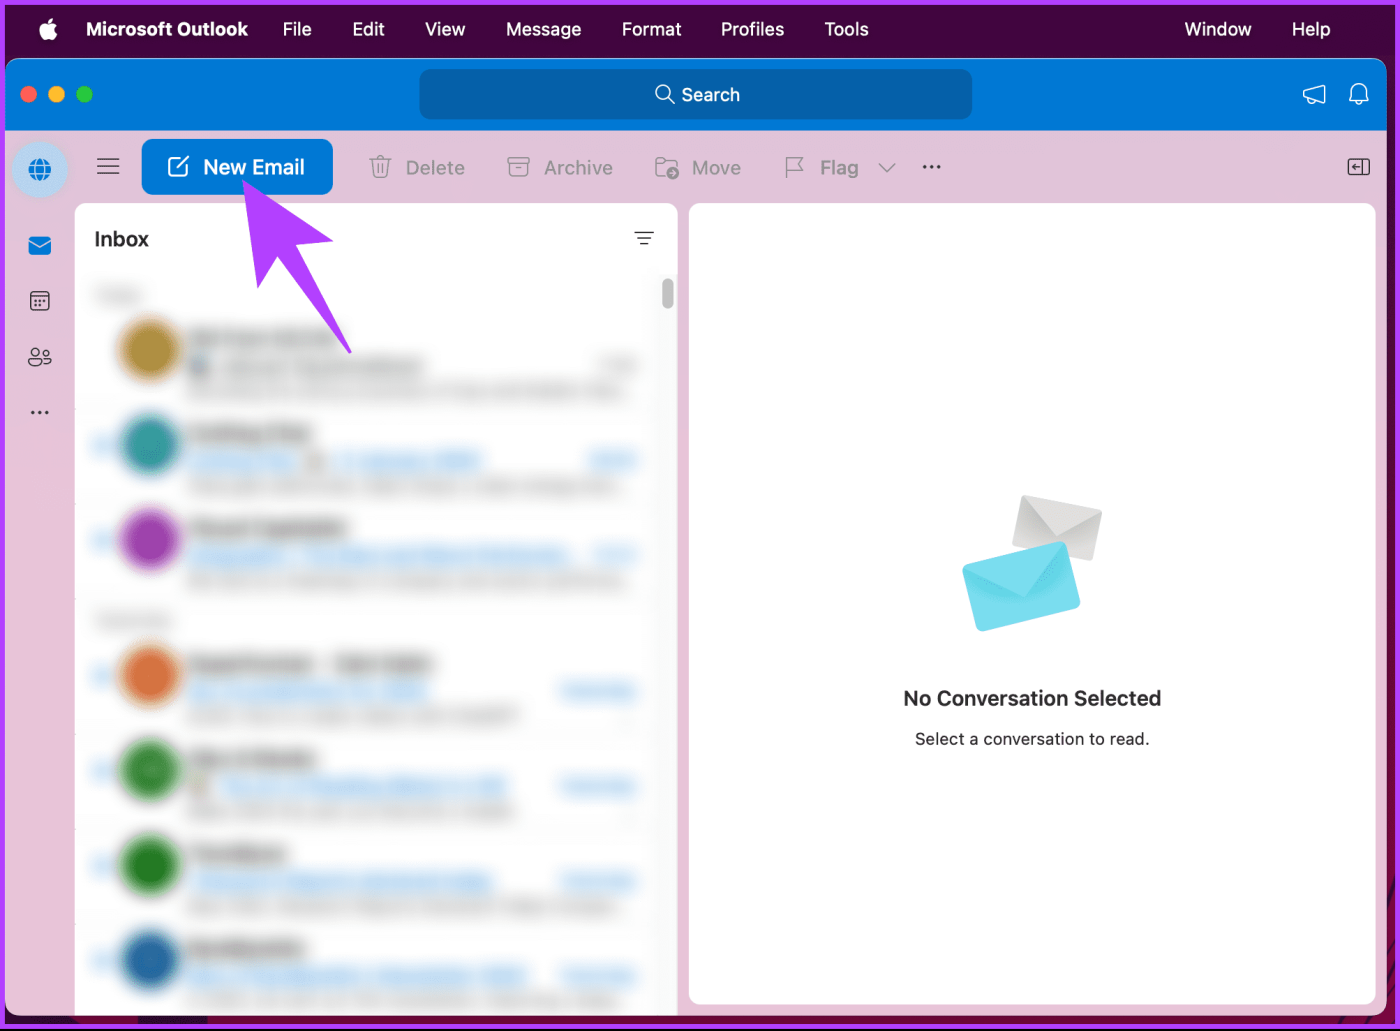Open the View menu
This screenshot has height=1031, width=1400.
[445, 29]
